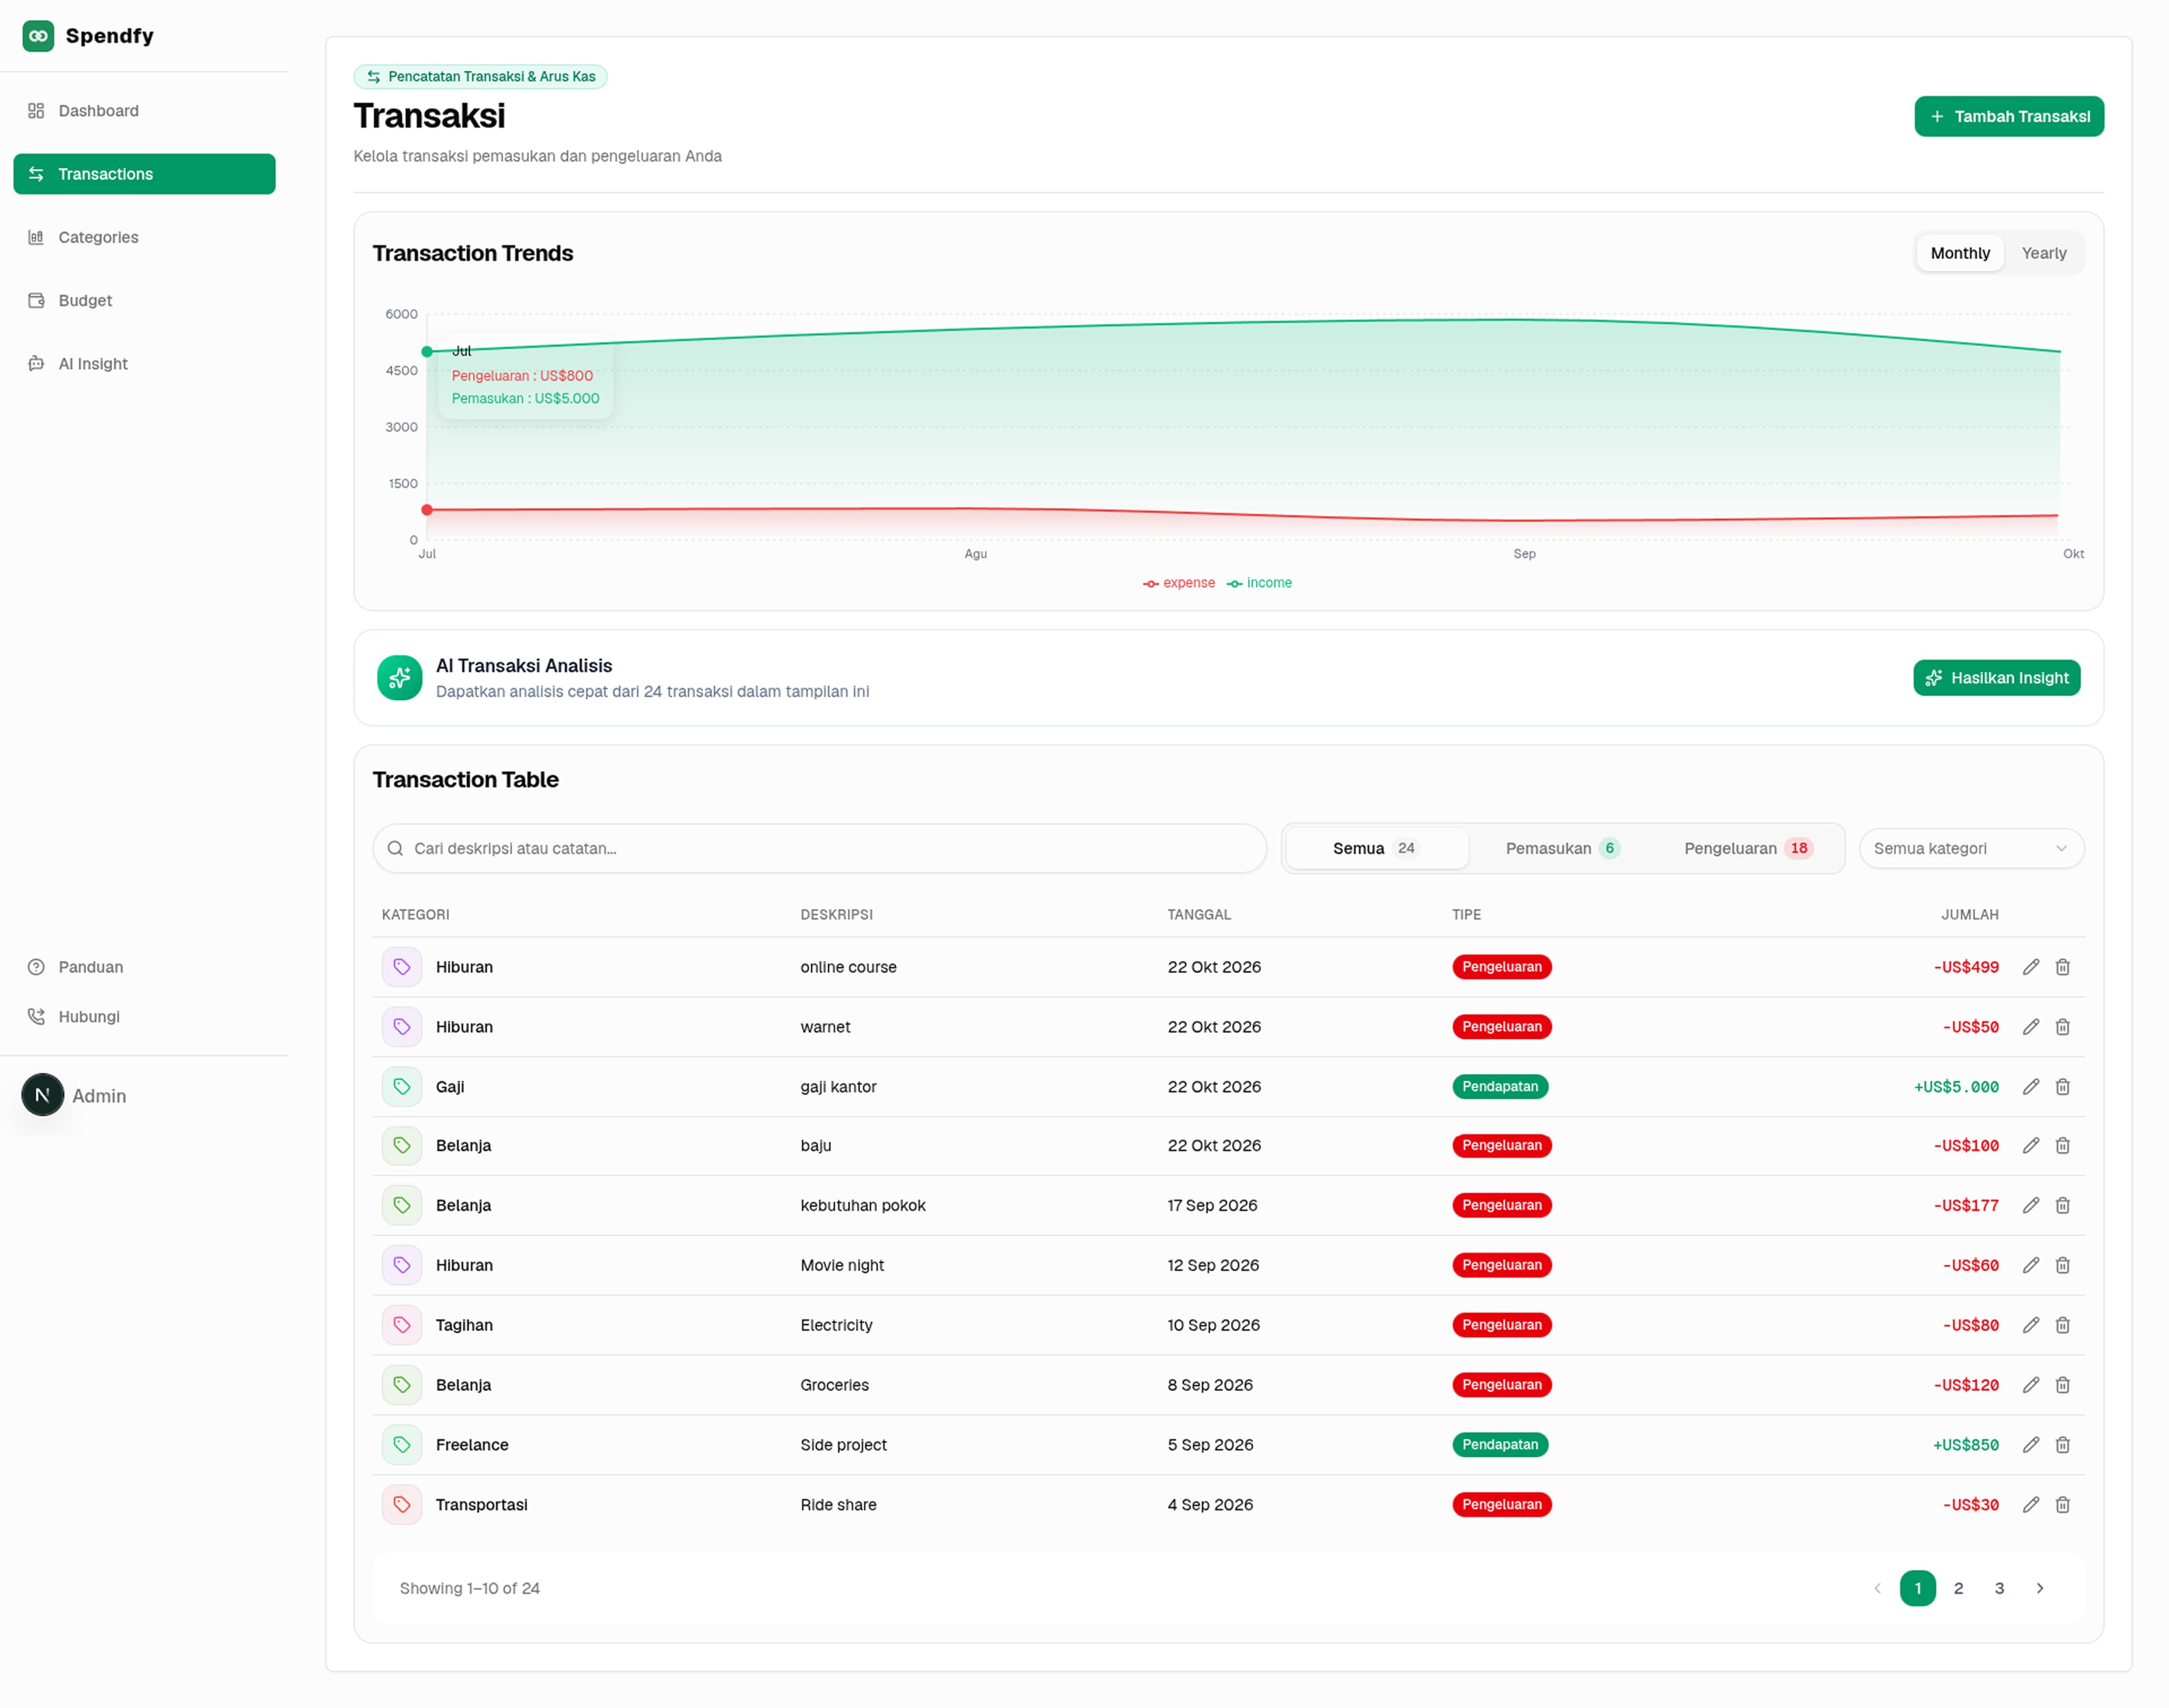The width and height of the screenshot is (2169, 1708).
Task: Go to next page chevron
Action: pos(2040,1589)
